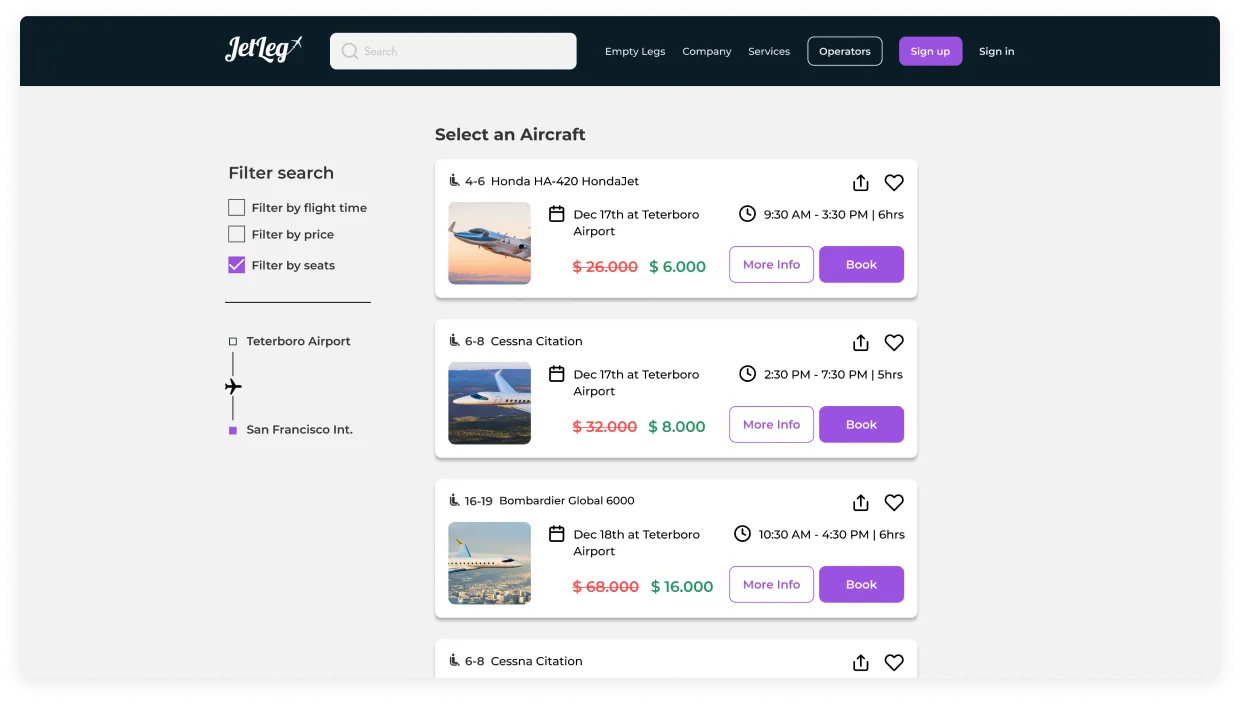Uncheck Filter by seats
Image resolution: width=1240 pixels, height=702 pixels.
point(237,265)
